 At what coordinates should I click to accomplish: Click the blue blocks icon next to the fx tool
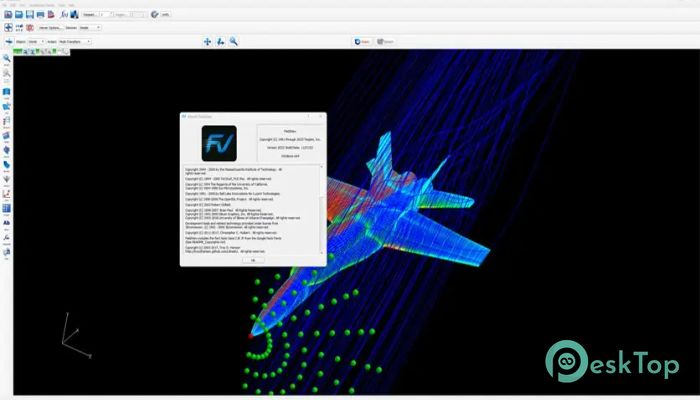click(x=74, y=15)
